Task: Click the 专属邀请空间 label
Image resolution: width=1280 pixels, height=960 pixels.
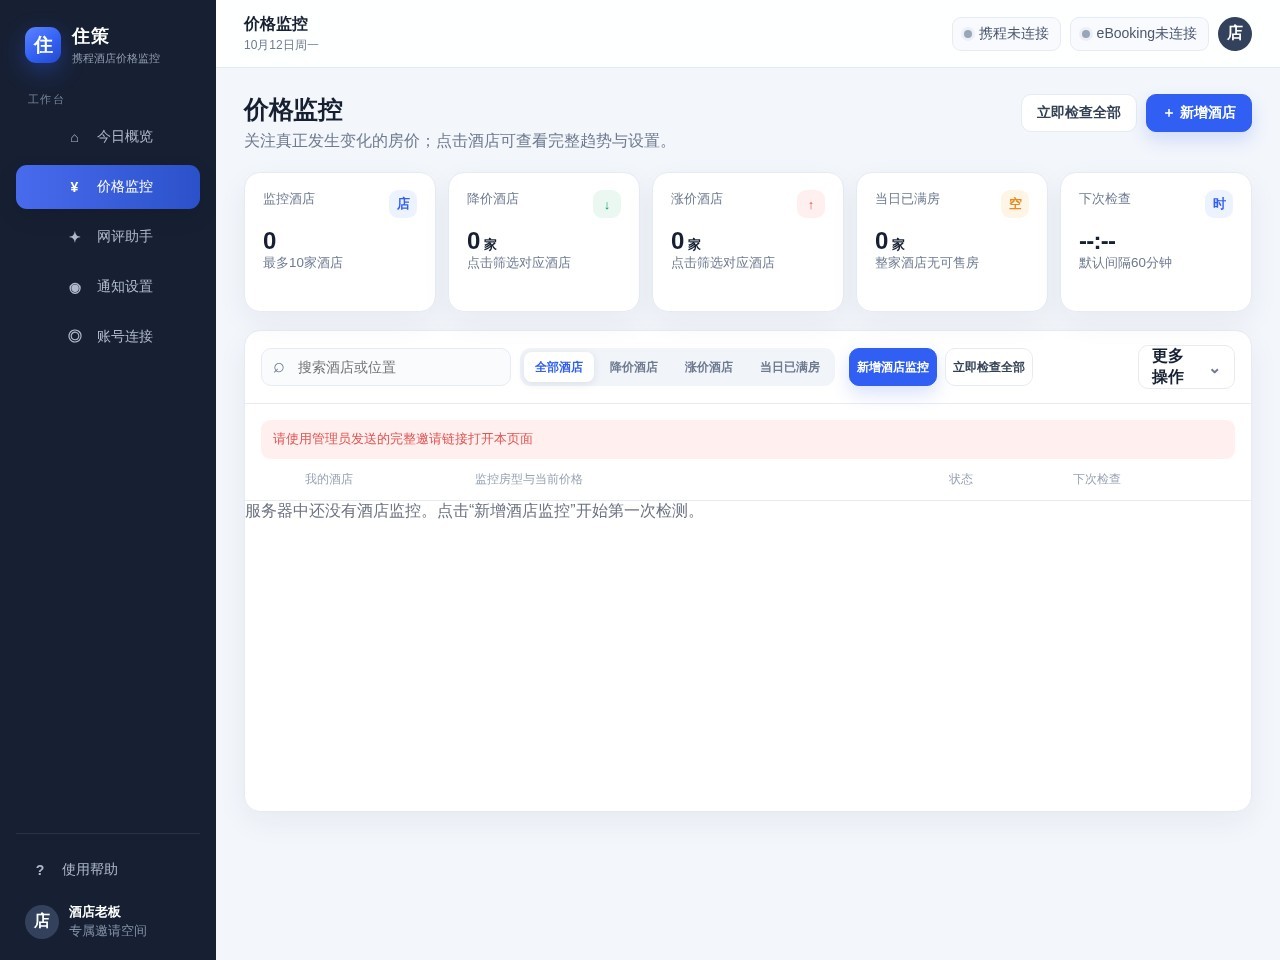Action: pyautogui.click(x=108, y=931)
